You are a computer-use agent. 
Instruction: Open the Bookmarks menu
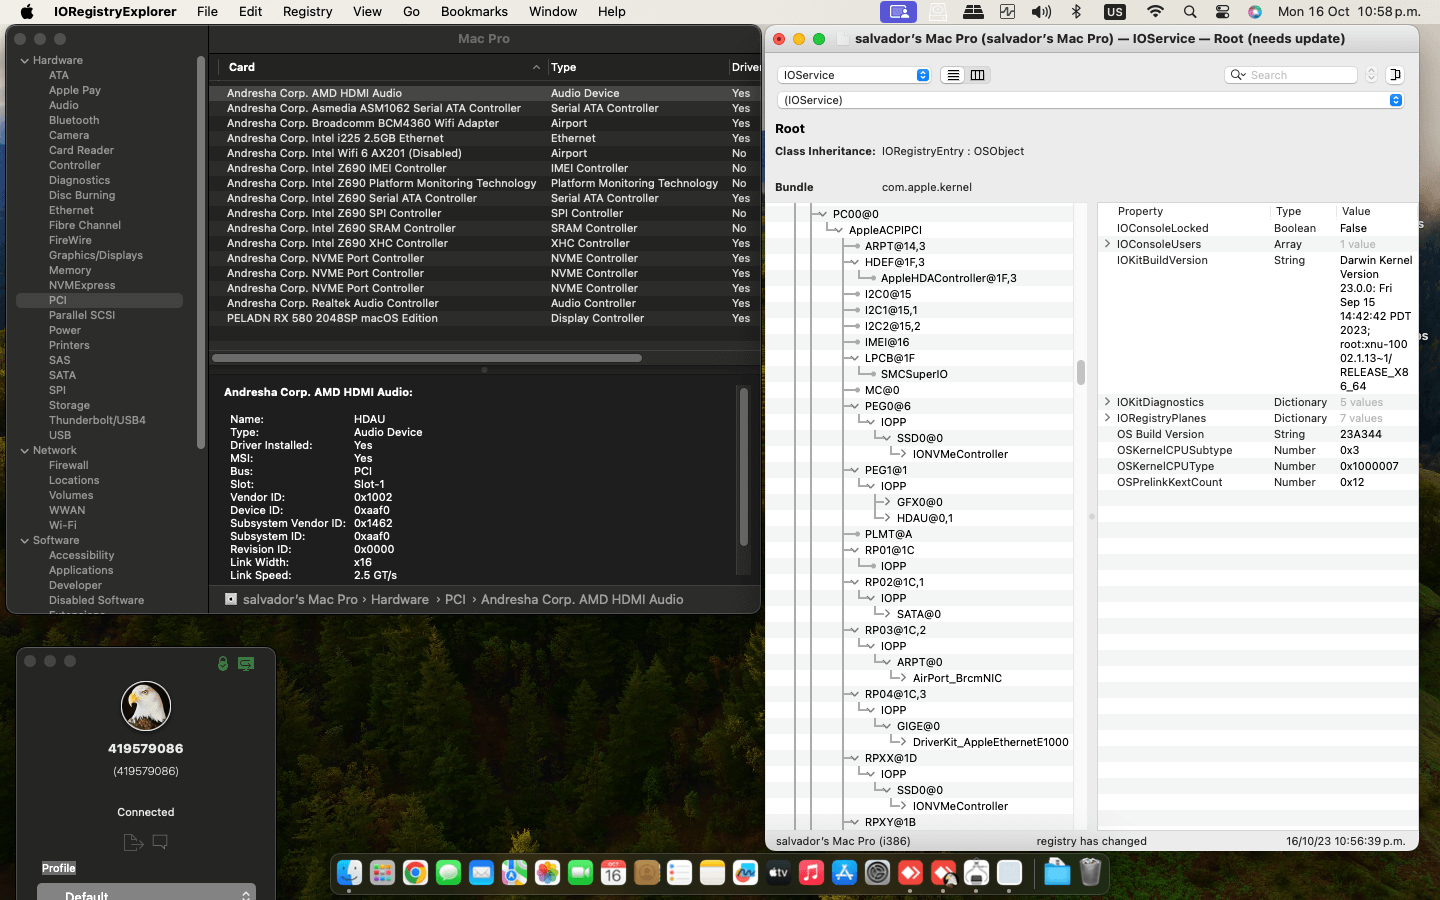coord(474,12)
